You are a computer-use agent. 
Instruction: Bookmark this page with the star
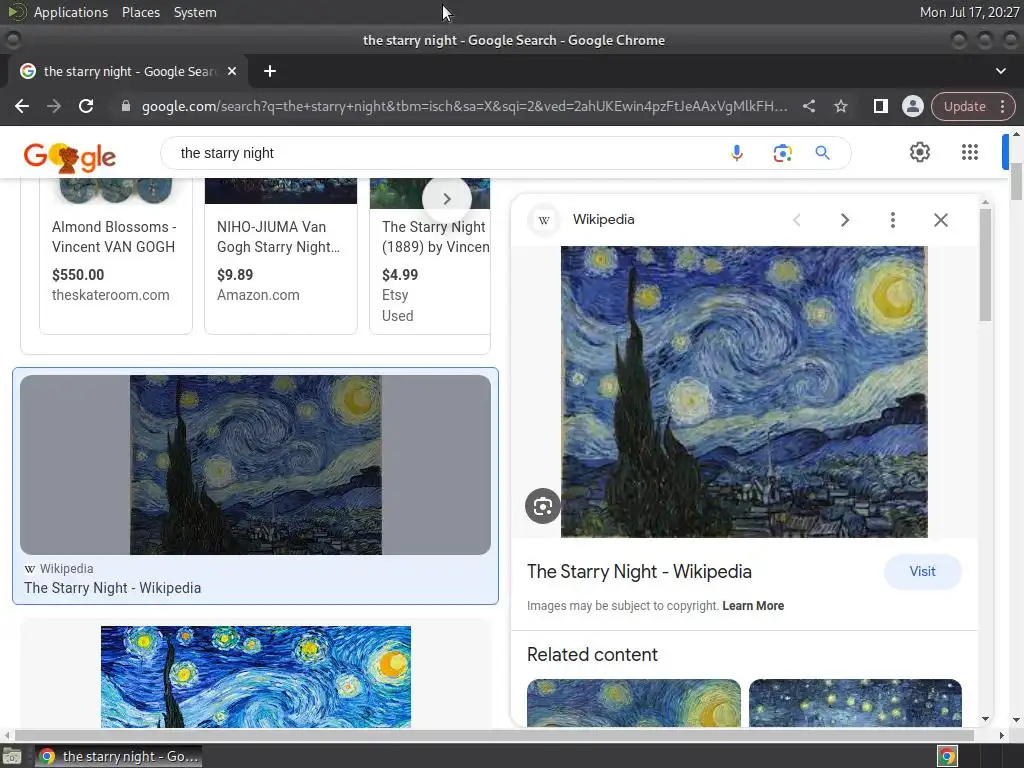pyautogui.click(x=841, y=106)
